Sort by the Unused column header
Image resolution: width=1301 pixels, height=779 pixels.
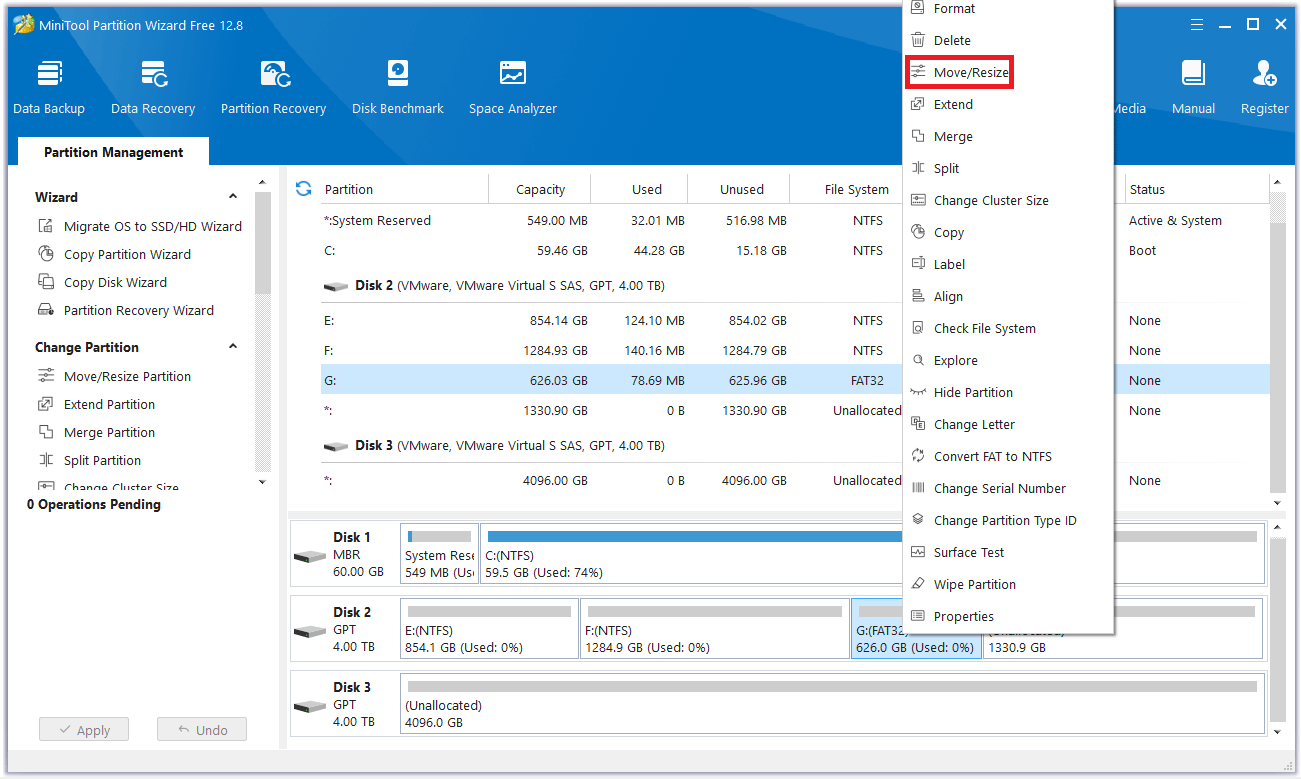(741, 189)
